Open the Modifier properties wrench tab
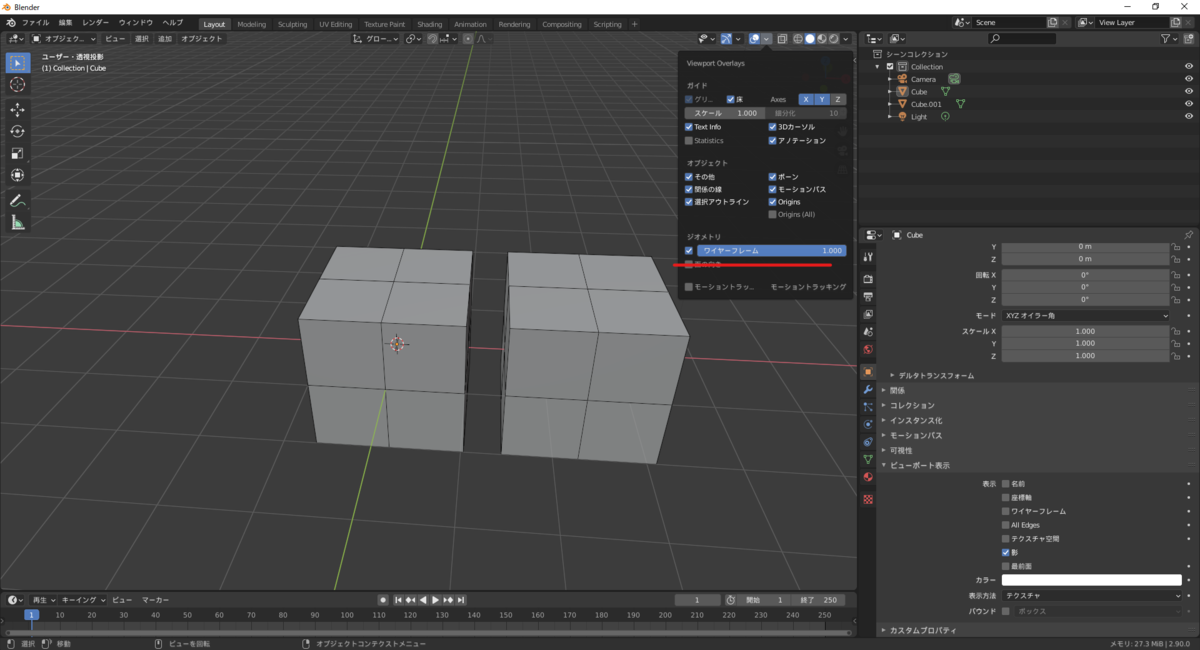 [x=868, y=389]
